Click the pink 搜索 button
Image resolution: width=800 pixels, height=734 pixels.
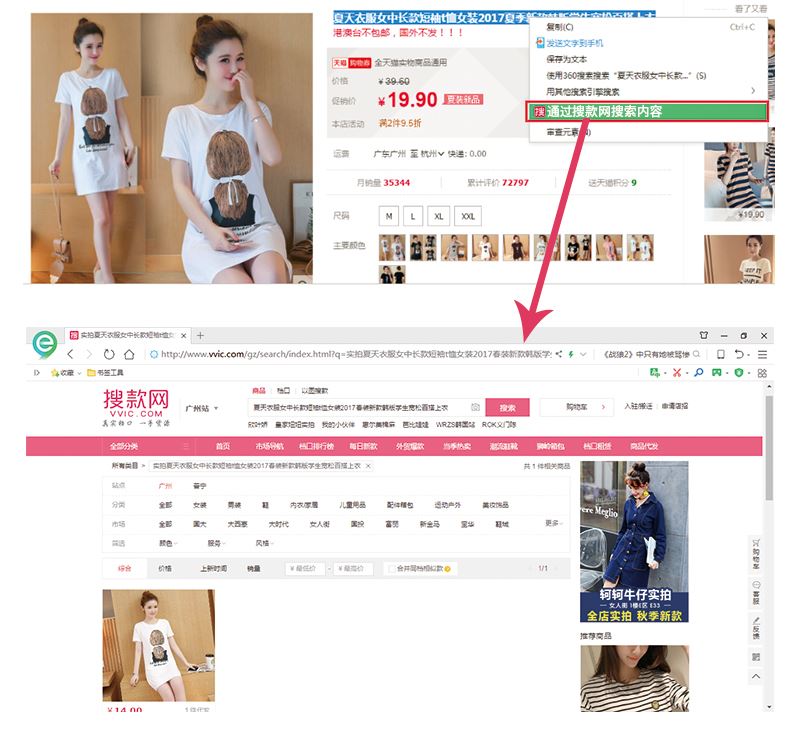(507, 408)
